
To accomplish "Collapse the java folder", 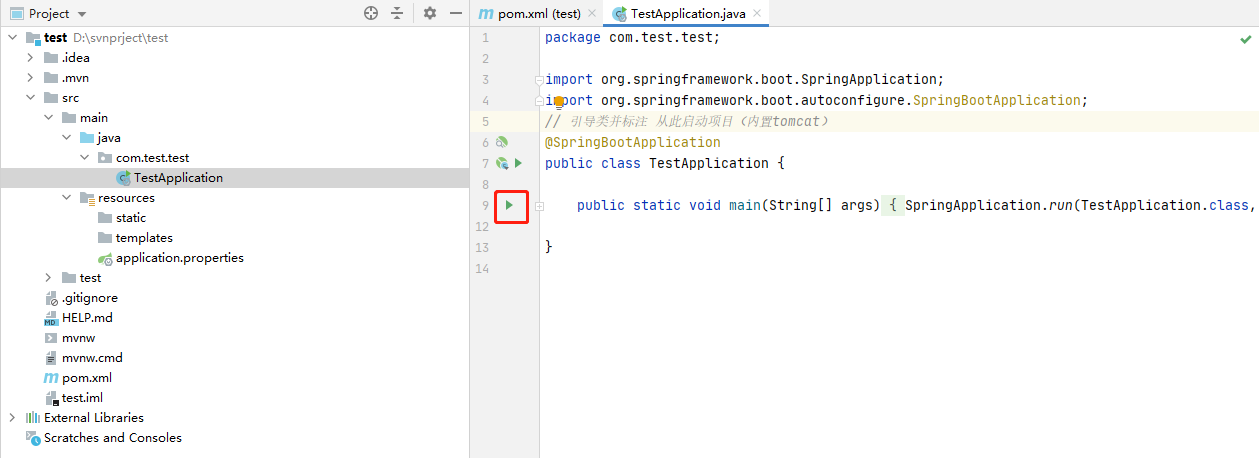I will pyautogui.click(x=67, y=138).
